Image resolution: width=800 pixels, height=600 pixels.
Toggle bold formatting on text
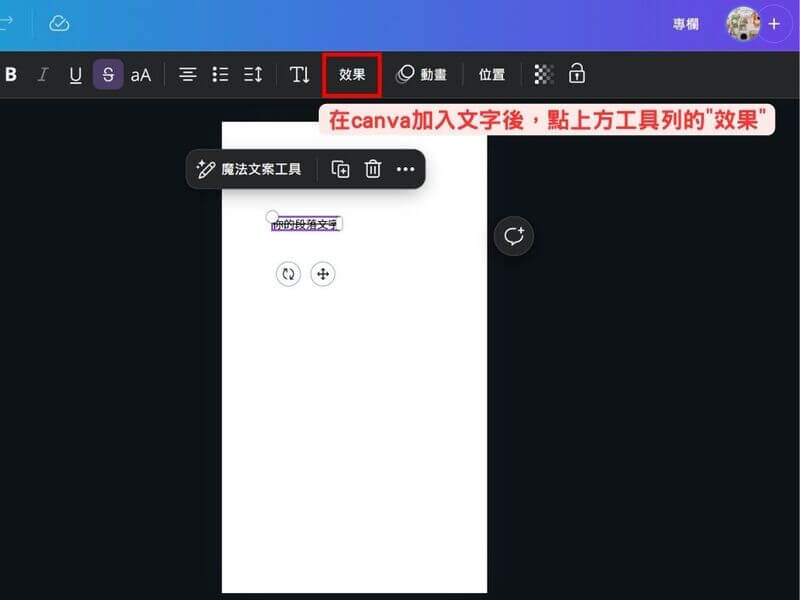pyautogui.click(x=12, y=75)
